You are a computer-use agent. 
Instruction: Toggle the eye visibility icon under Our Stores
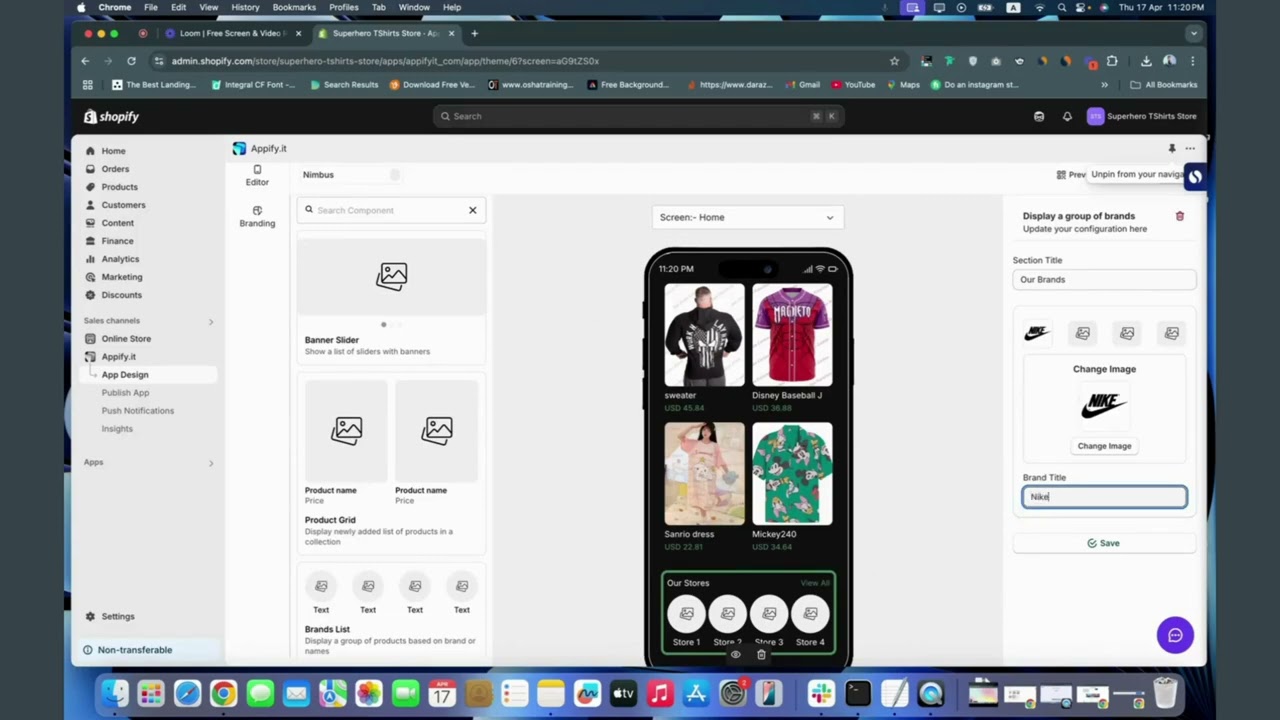(x=735, y=655)
